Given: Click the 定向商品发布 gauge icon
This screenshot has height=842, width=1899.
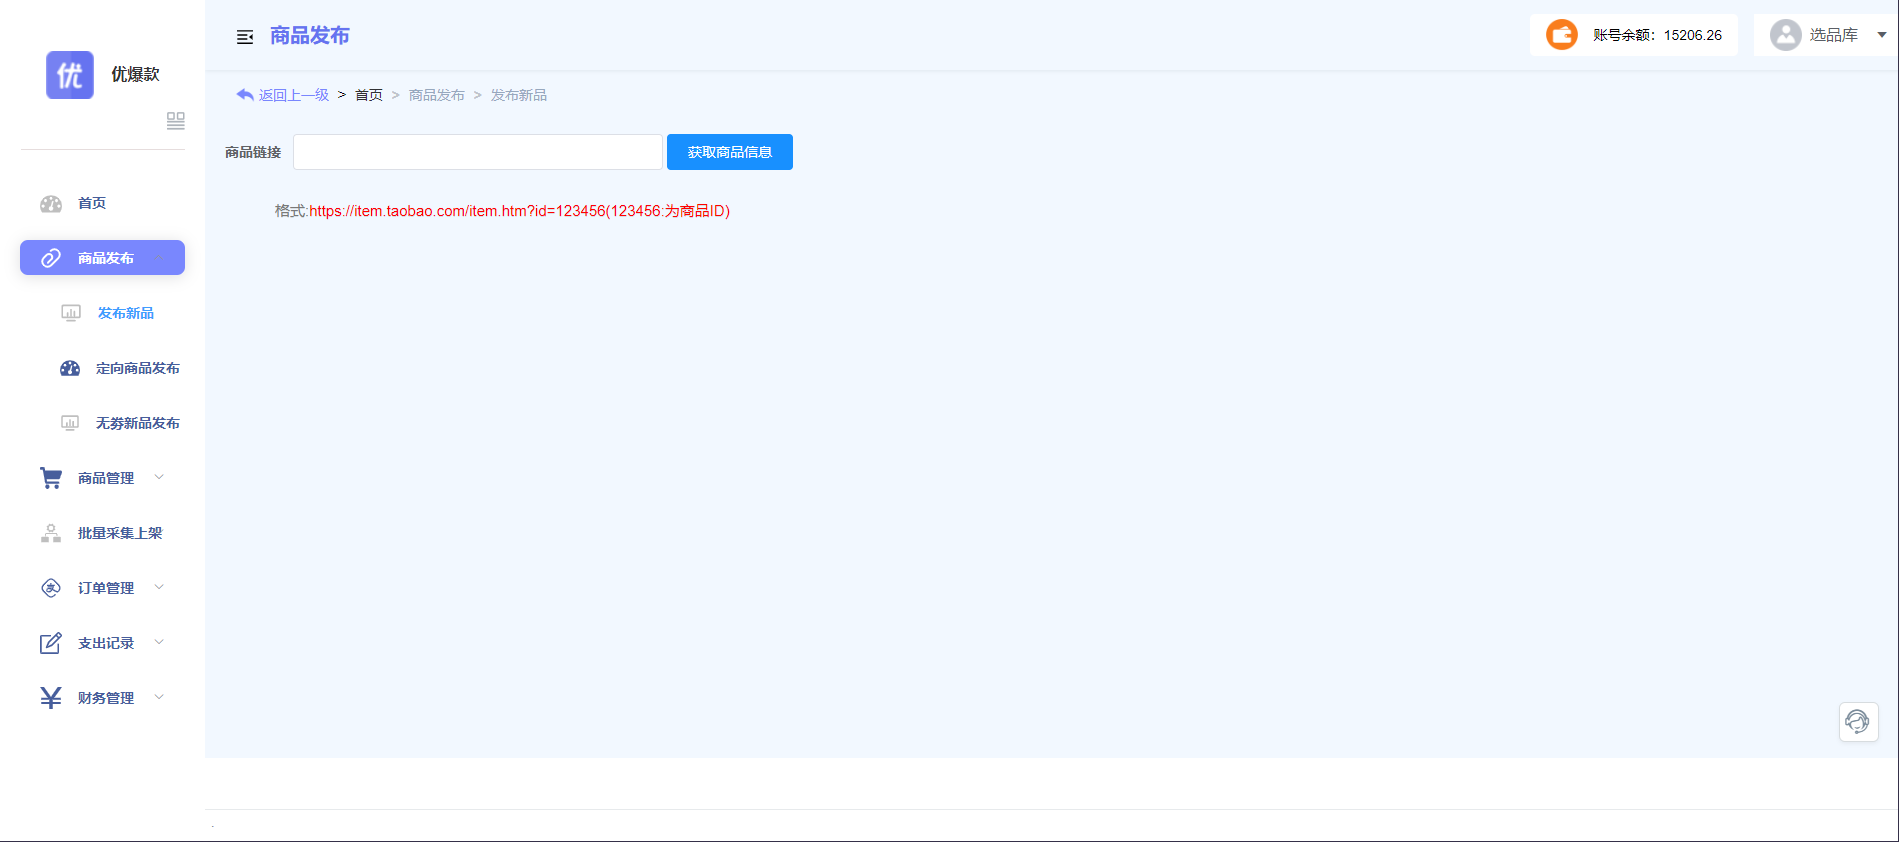Looking at the screenshot, I should pos(70,368).
